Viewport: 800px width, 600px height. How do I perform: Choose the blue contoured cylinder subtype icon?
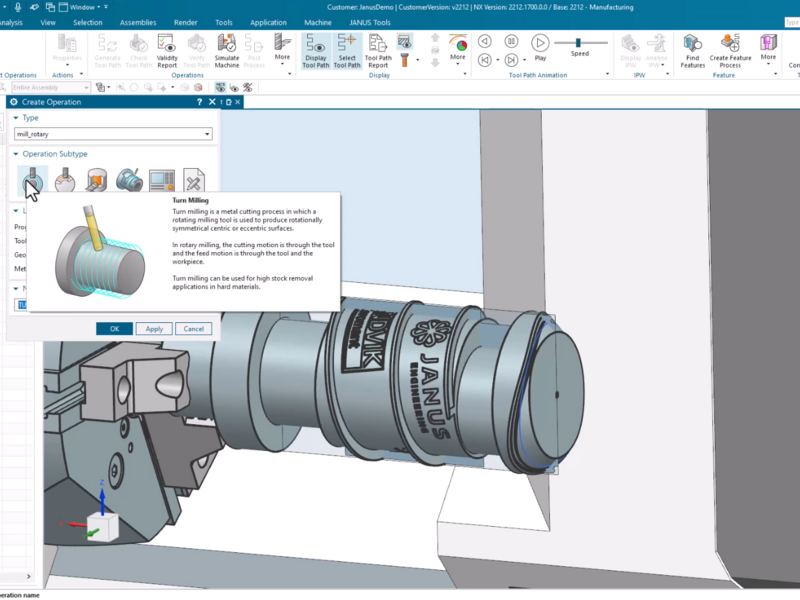click(129, 180)
